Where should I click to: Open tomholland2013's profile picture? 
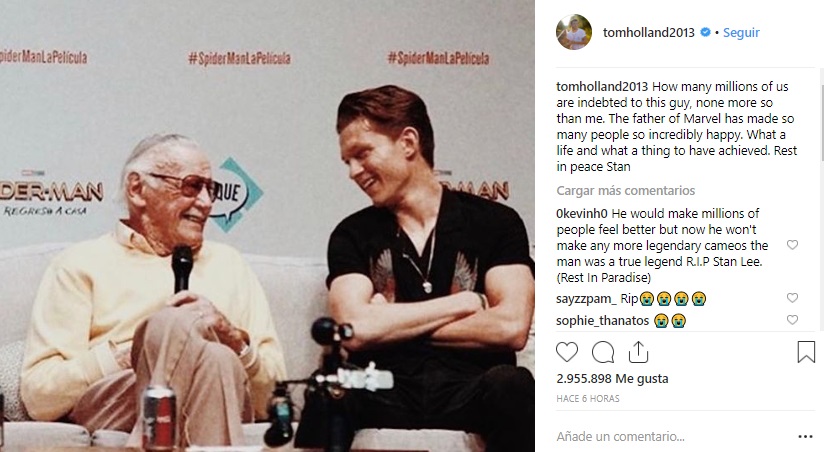coord(574,32)
